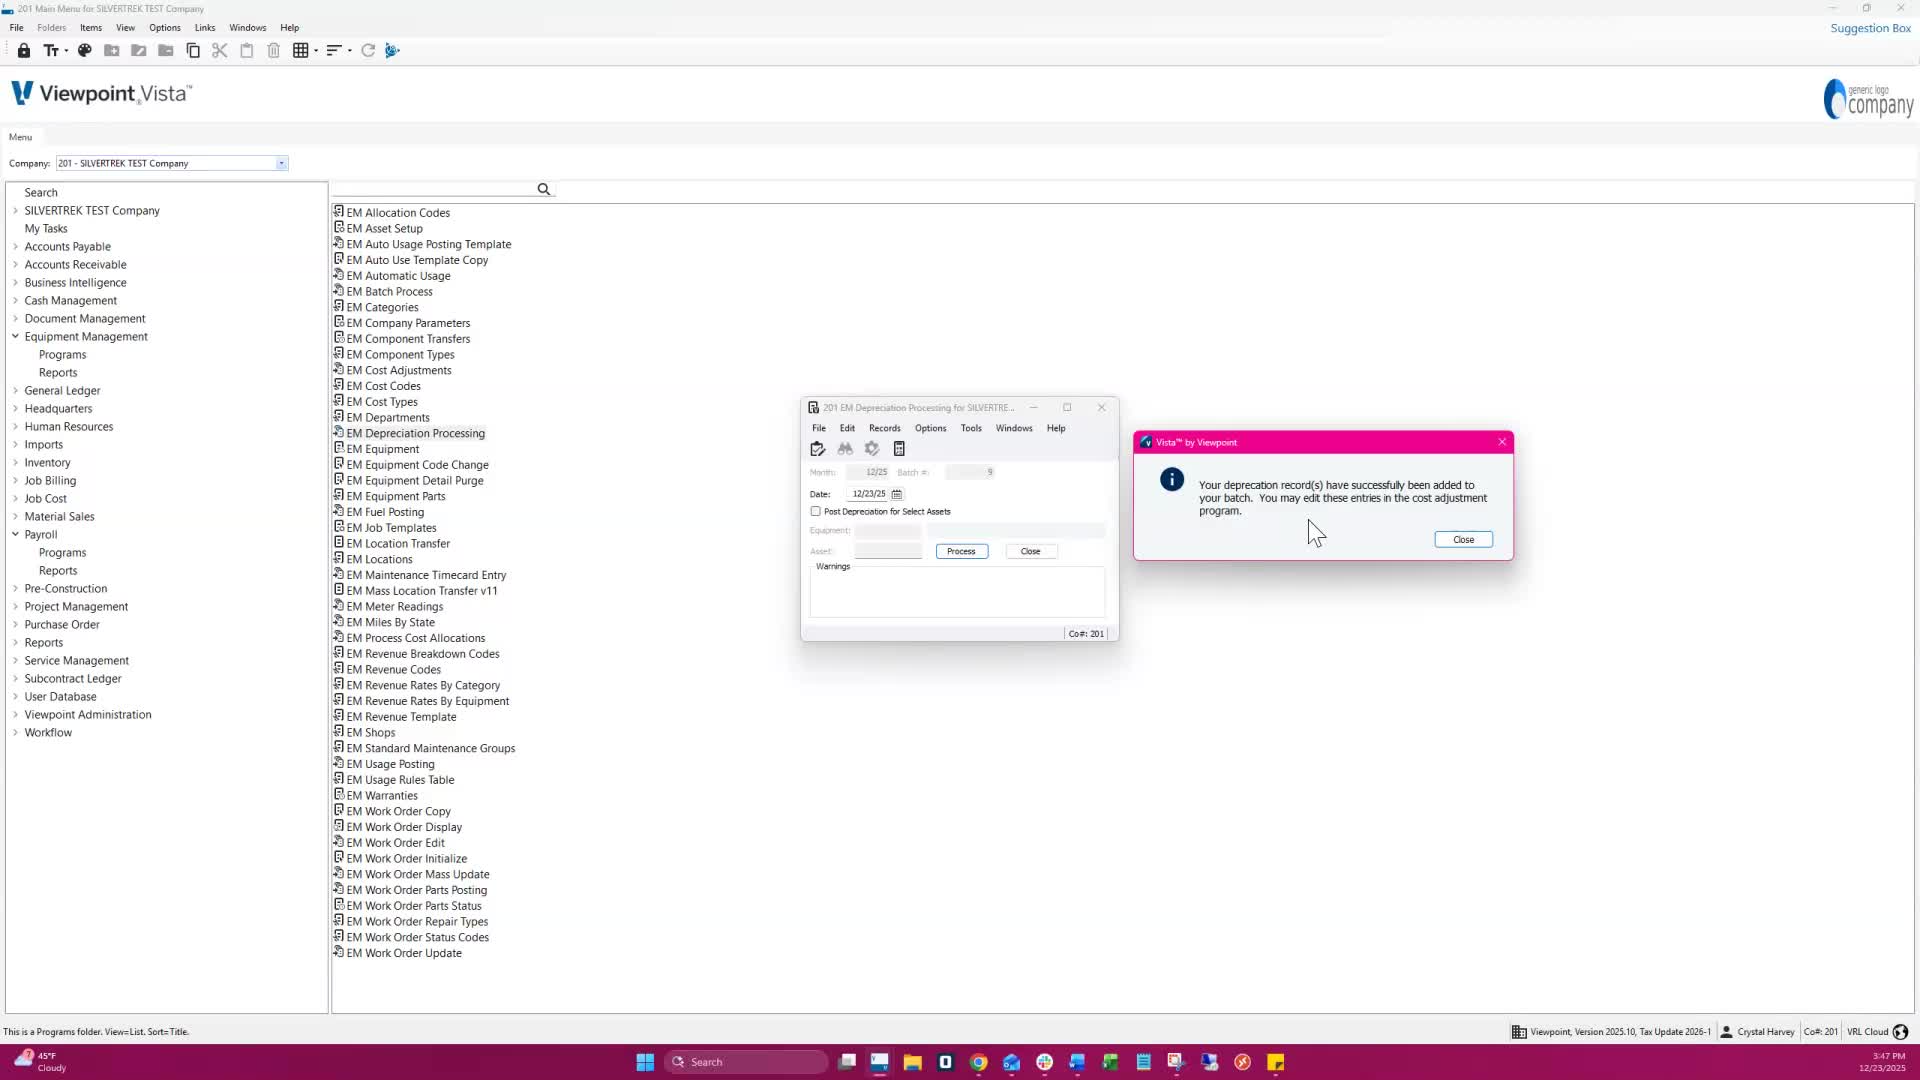This screenshot has height=1080, width=1920.
Task: Enable Post Depreciation for Select Assets checkbox
Action: coord(816,511)
